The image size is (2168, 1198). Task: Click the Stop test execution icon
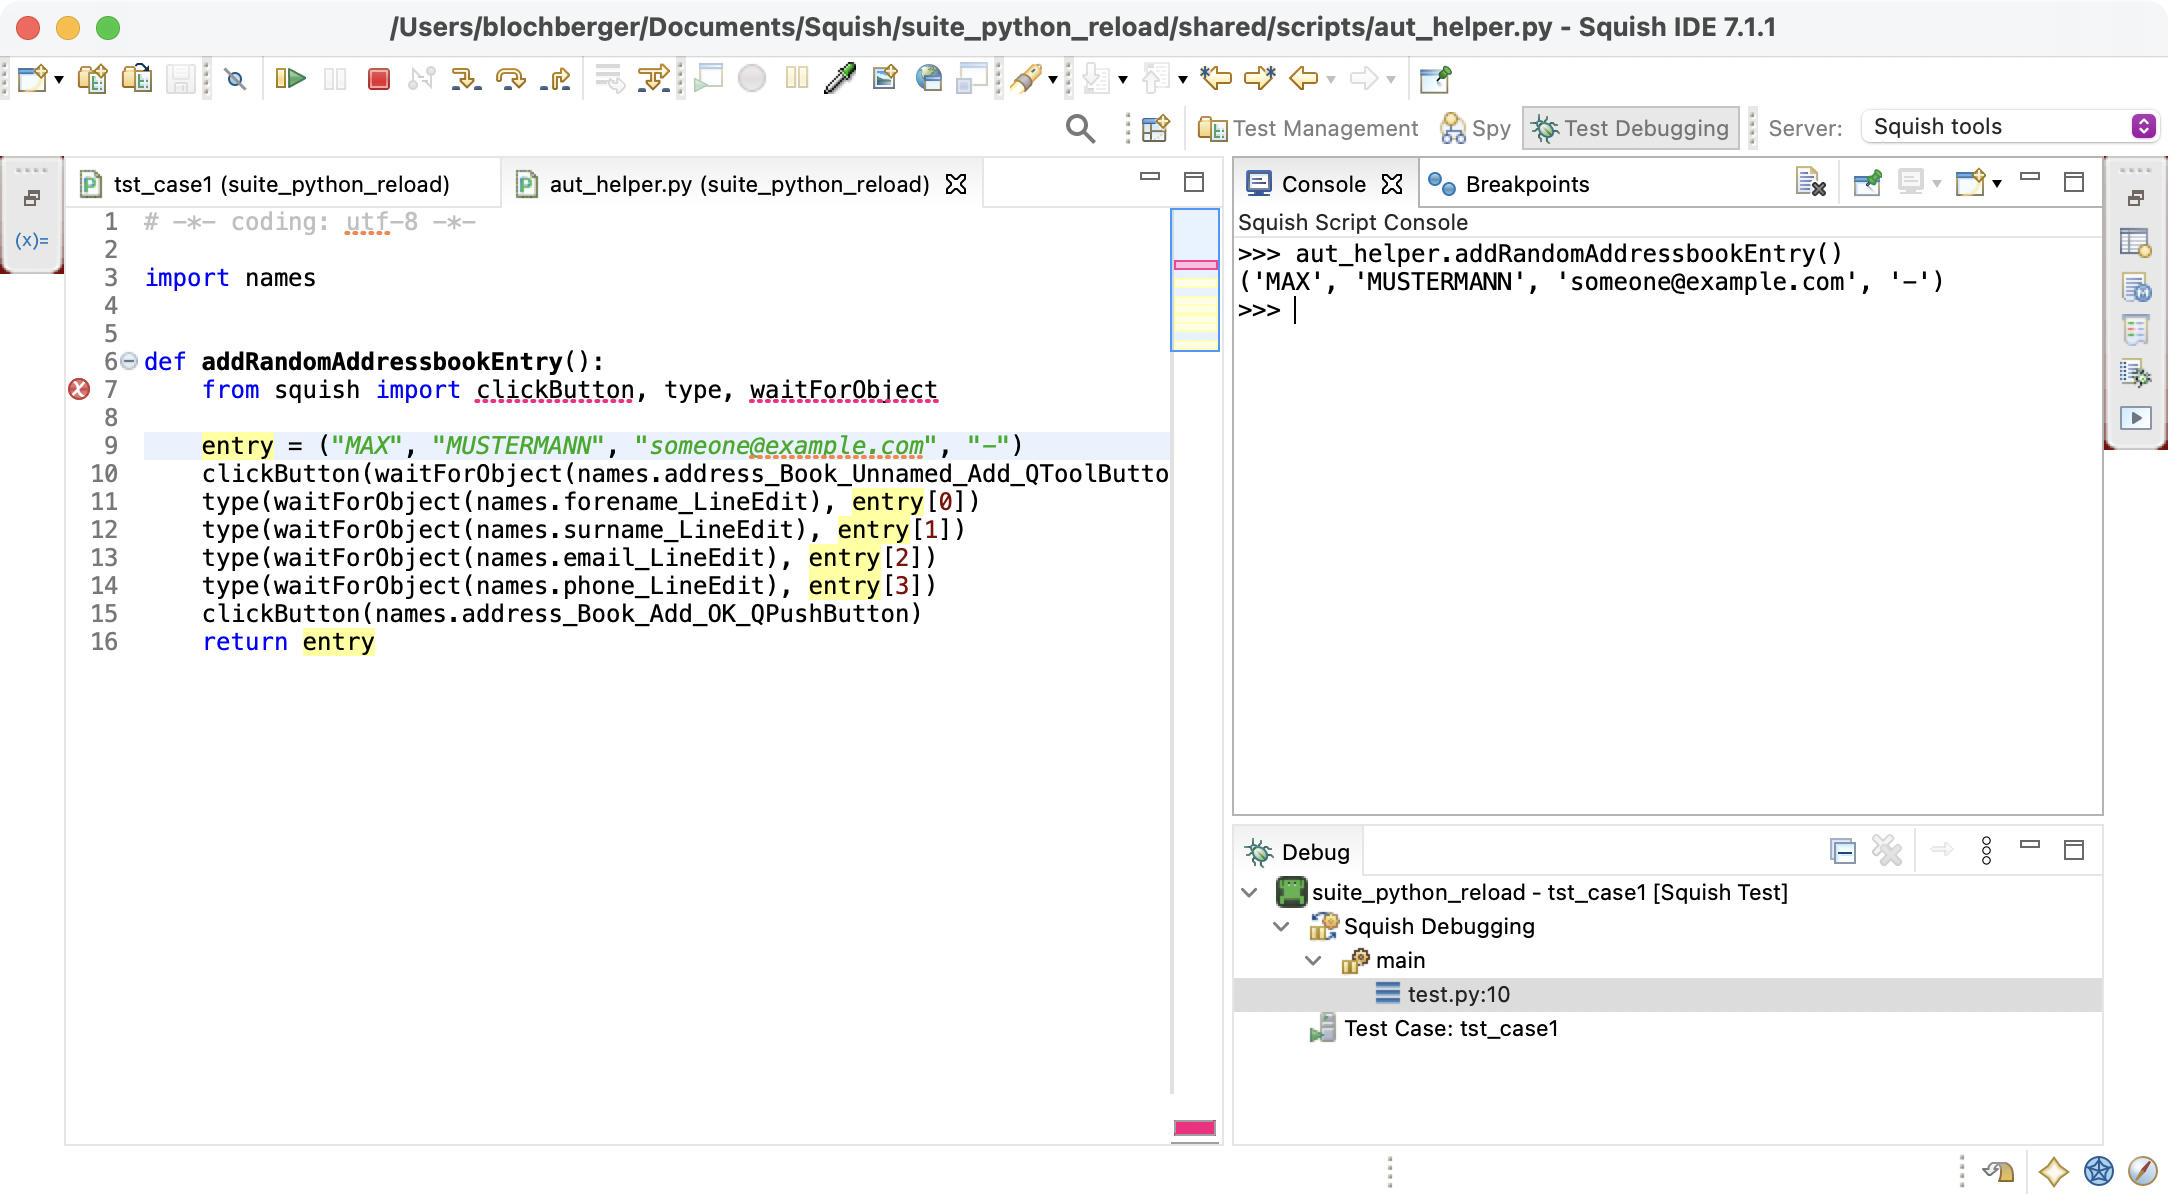[381, 78]
